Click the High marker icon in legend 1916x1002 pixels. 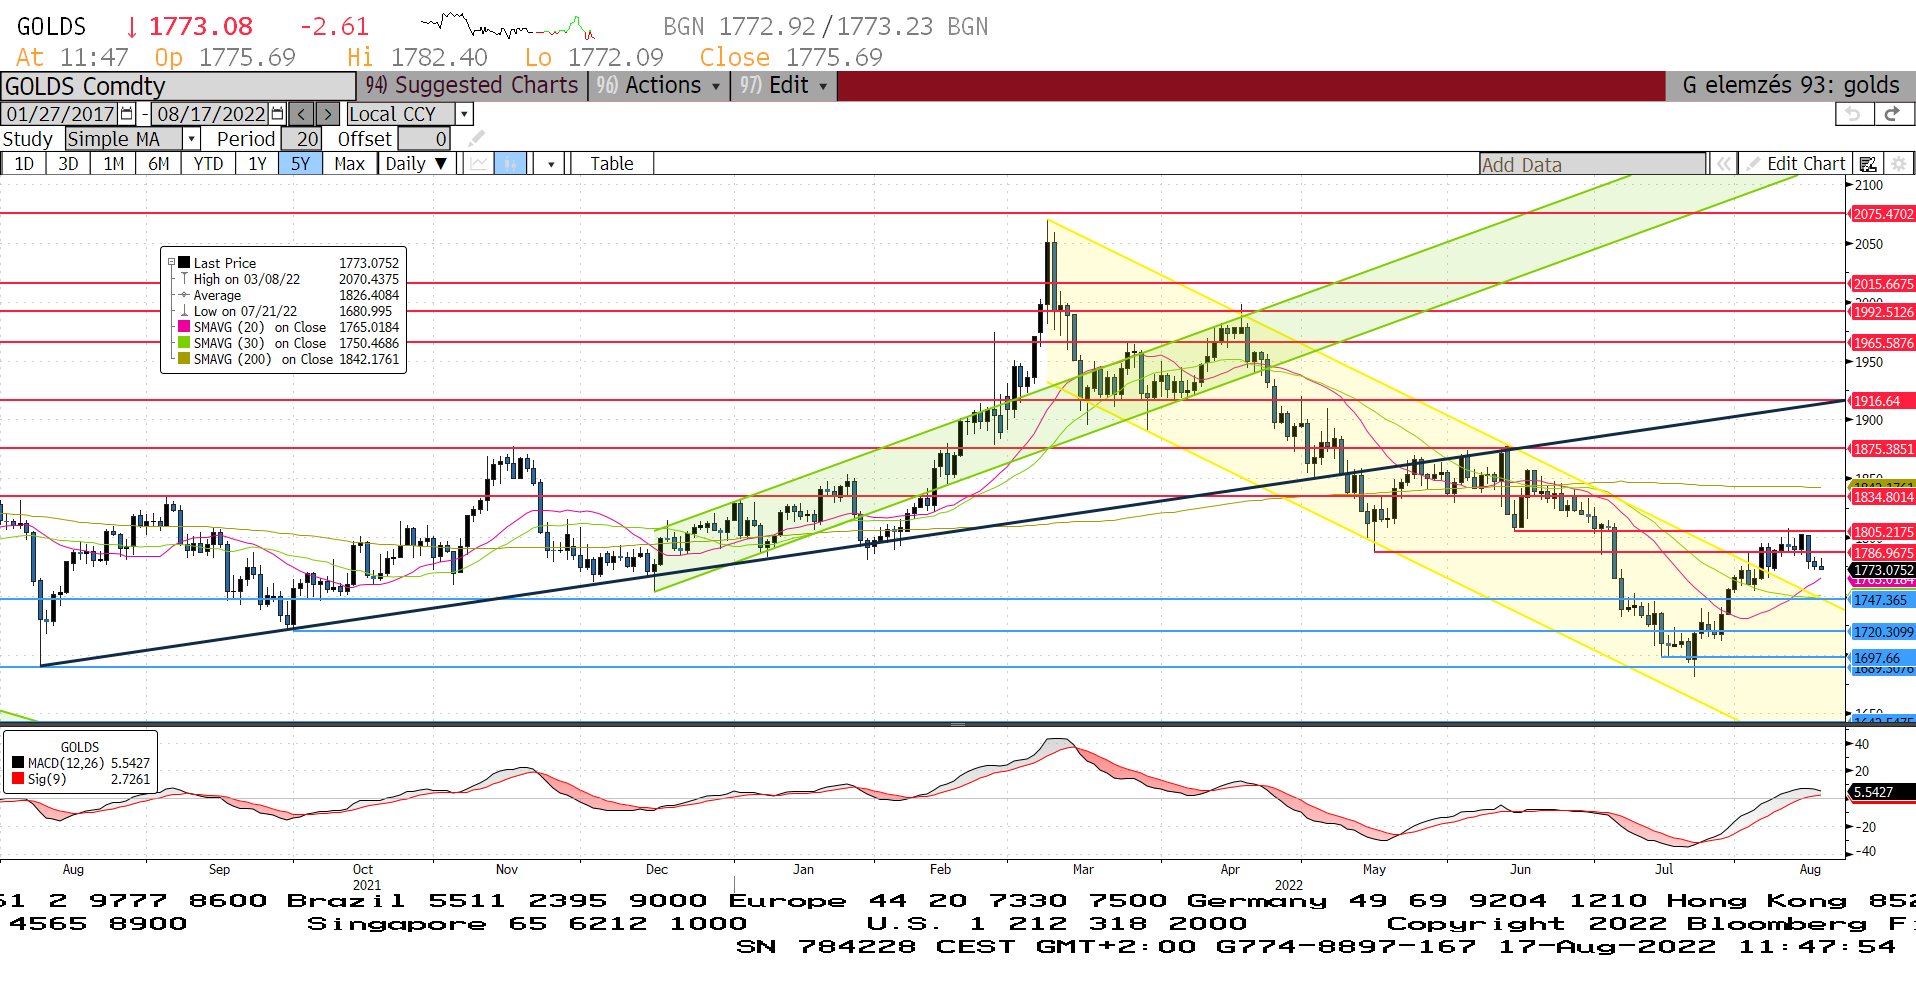point(184,279)
